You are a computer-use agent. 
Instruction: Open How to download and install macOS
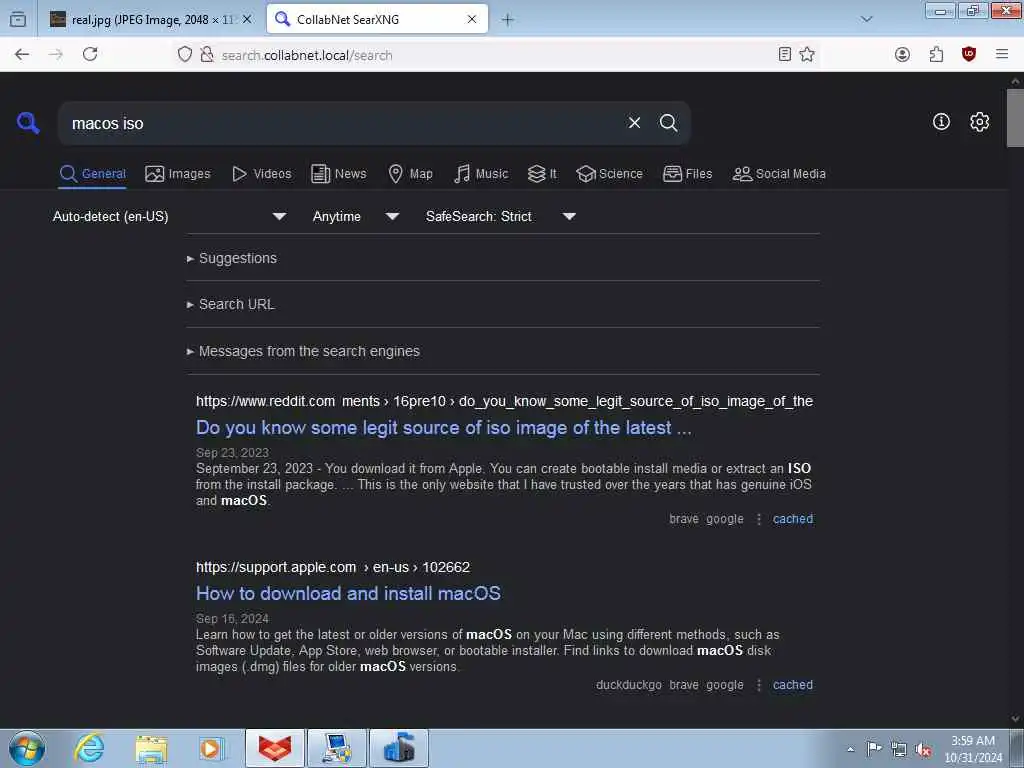tap(348, 594)
